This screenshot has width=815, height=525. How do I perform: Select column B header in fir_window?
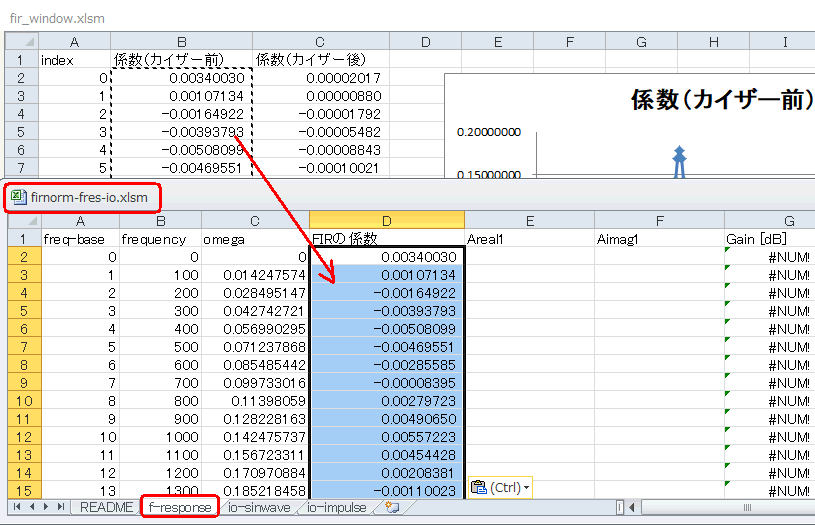coord(181,42)
